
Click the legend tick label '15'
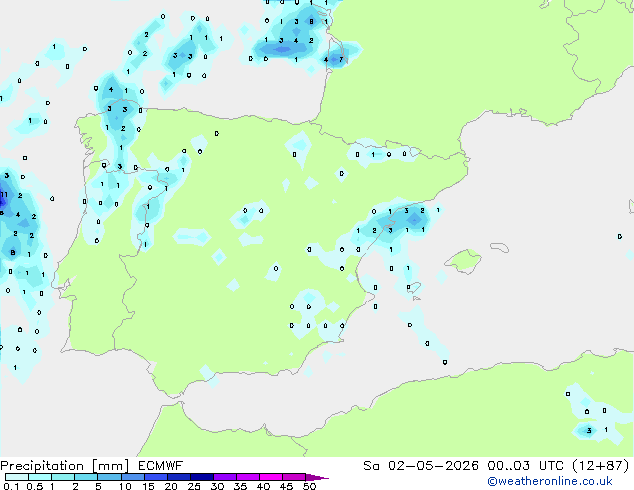coord(148,486)
